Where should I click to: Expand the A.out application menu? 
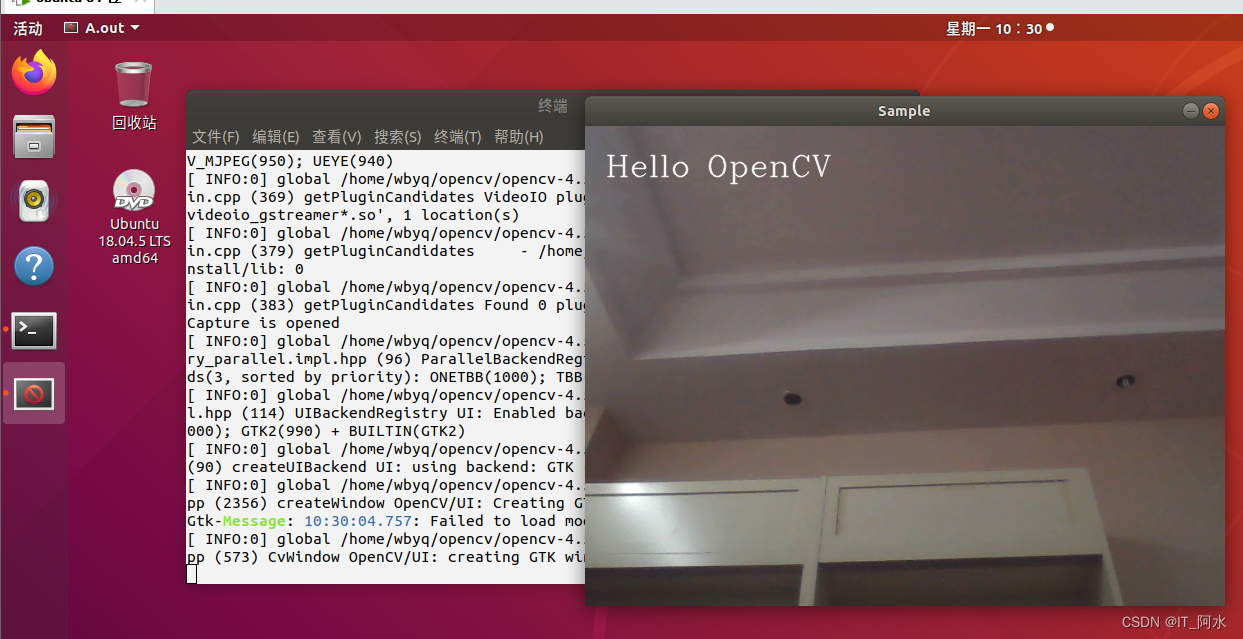(102, 28)
